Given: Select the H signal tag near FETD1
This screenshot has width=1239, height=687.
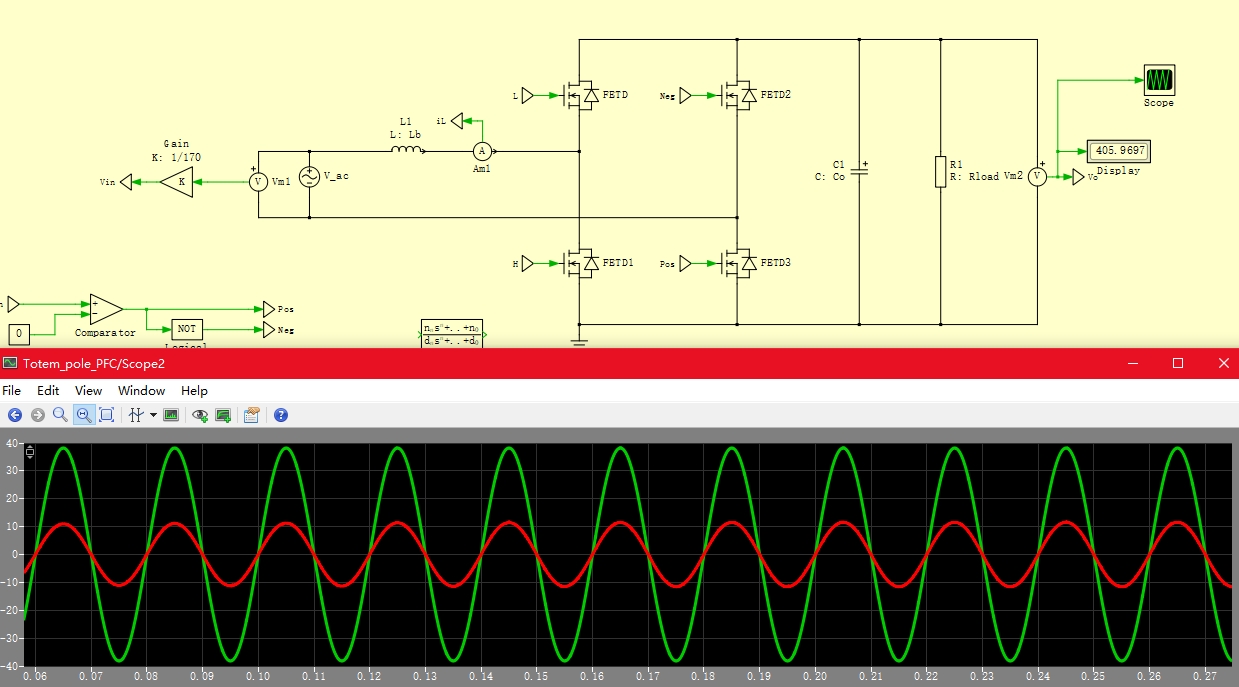Looking at the screenshot, I should [529, 263].
